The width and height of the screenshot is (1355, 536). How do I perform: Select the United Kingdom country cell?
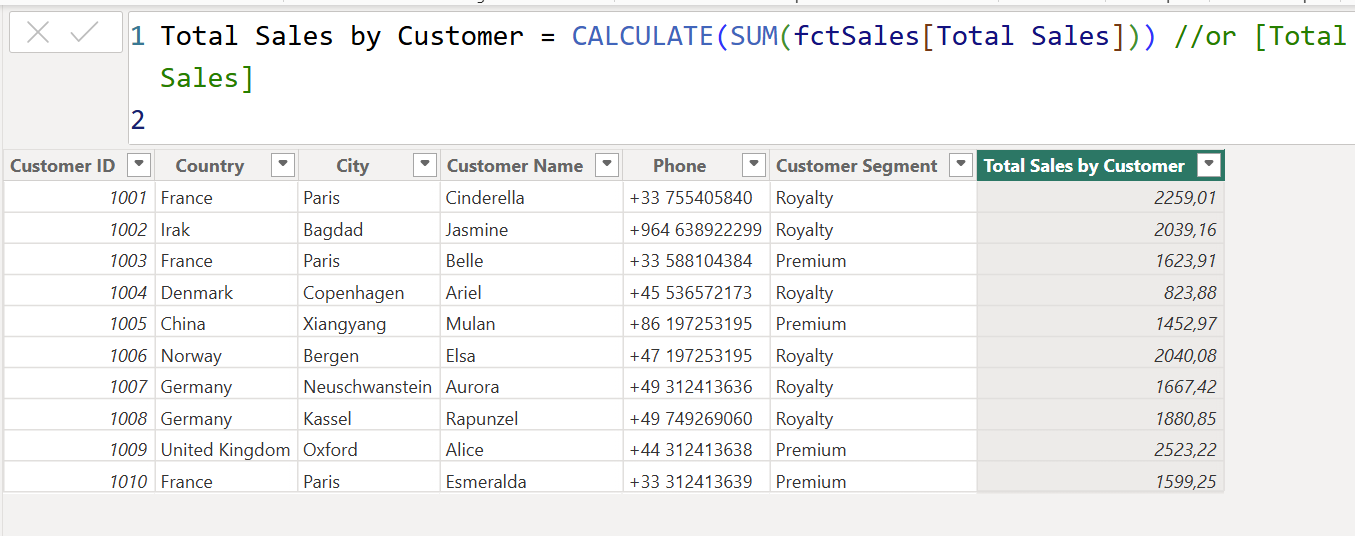225,450
